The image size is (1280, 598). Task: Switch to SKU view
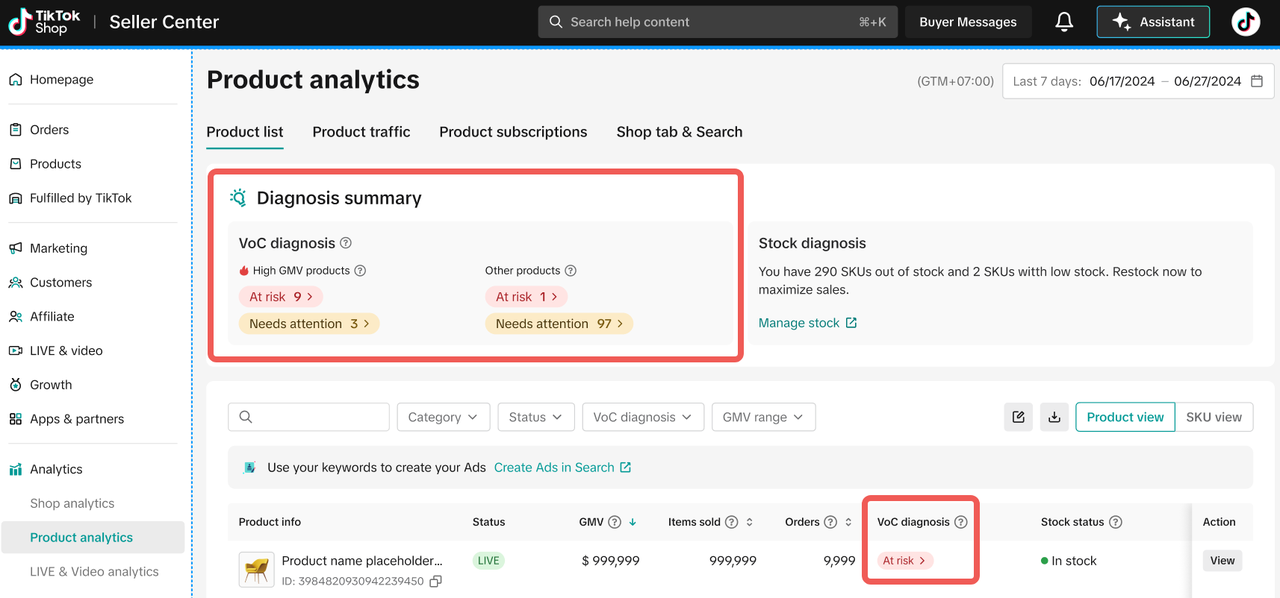point(1213,417)
